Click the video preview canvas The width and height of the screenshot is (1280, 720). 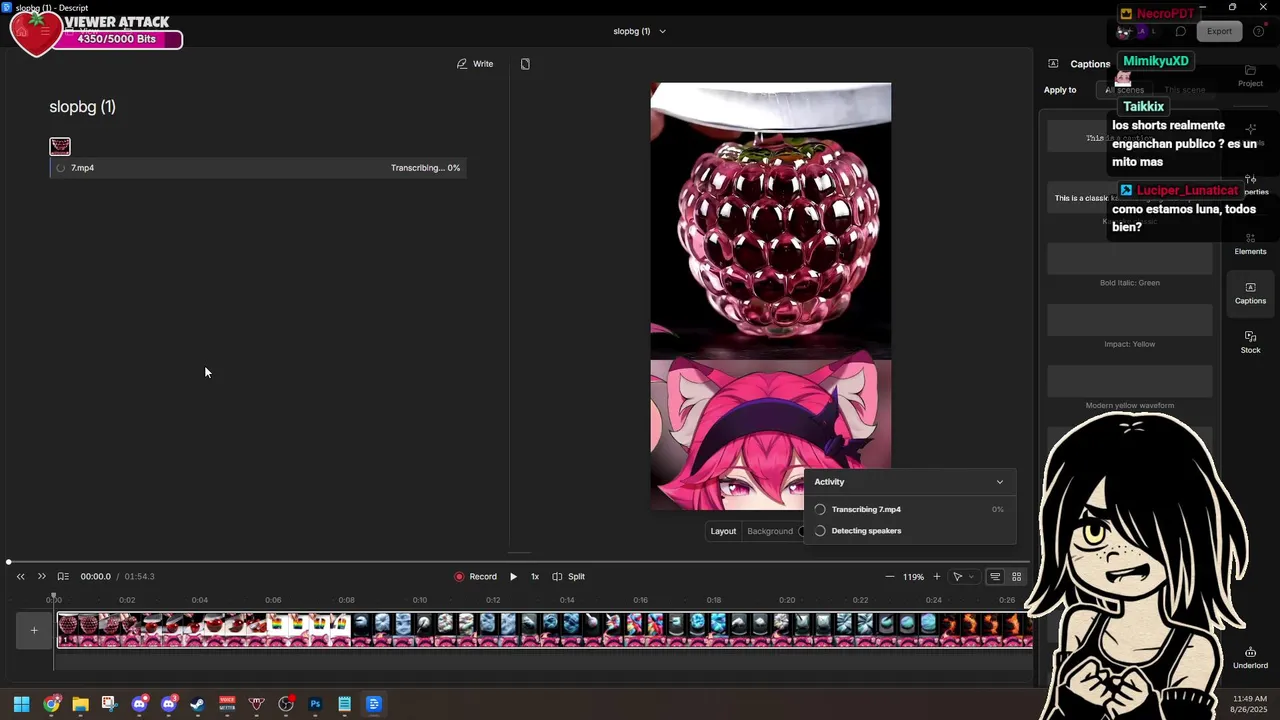point(771,296)
